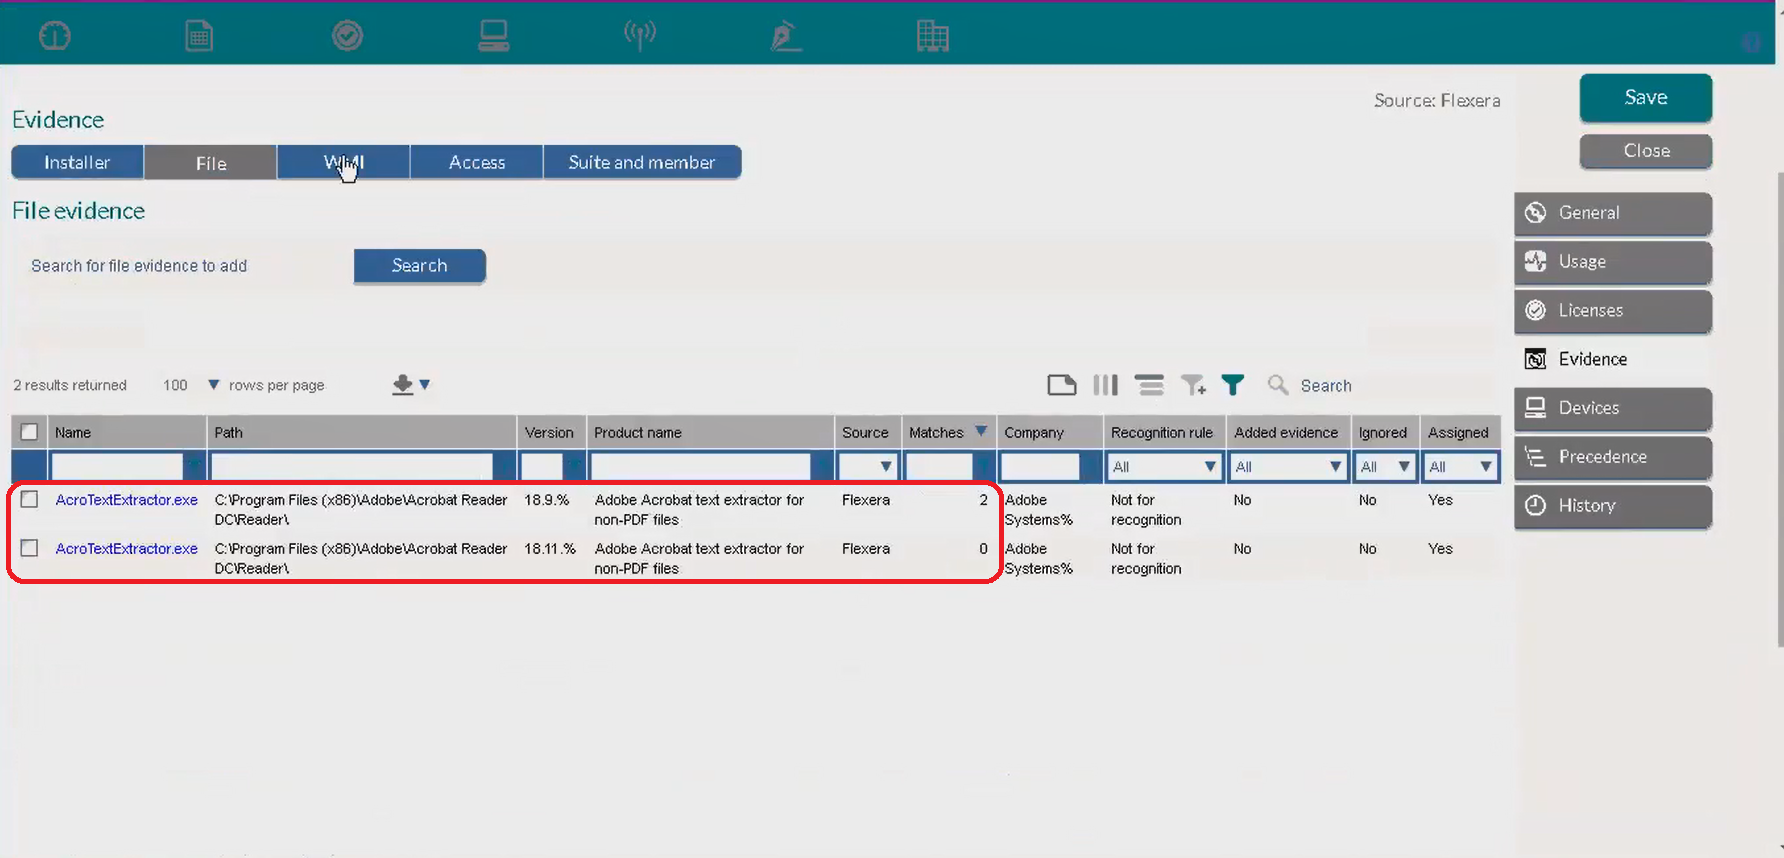Open the checkmark badge icon in top navigation
Viewport: 1784px width, 858px height.
click(x=347, y=36)
